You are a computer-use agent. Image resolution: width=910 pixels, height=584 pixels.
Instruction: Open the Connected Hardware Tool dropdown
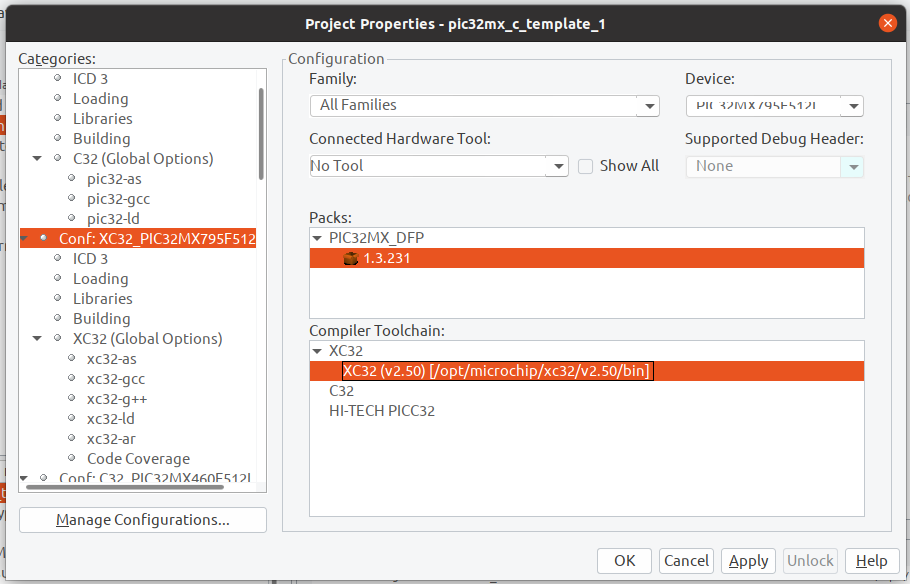pyautogui.click(x=558, y=167)
